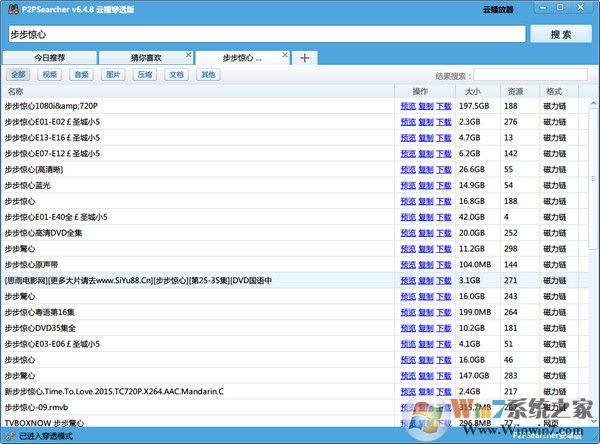Open a new tab with plus icon

pos(304,57)
